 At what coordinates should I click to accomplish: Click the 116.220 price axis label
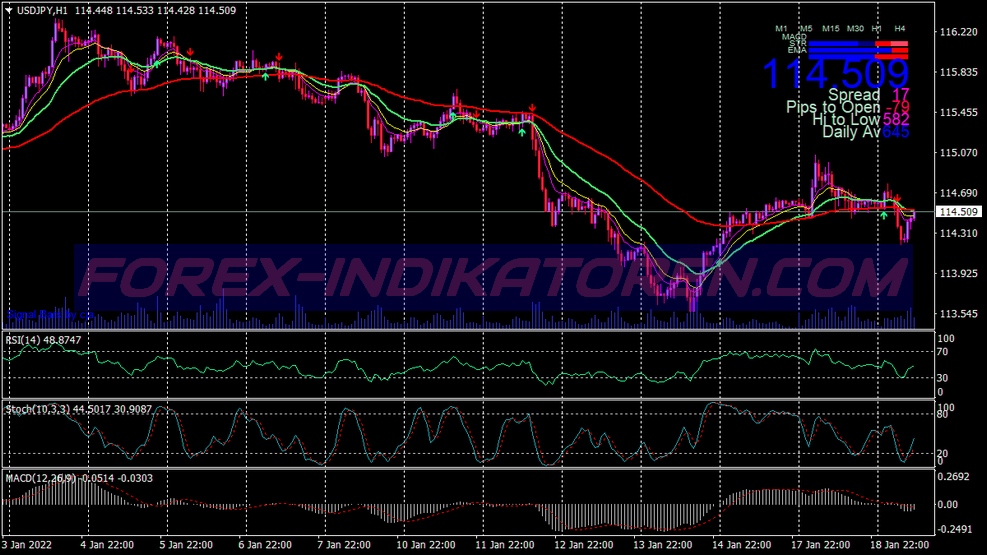coord(958,32)
